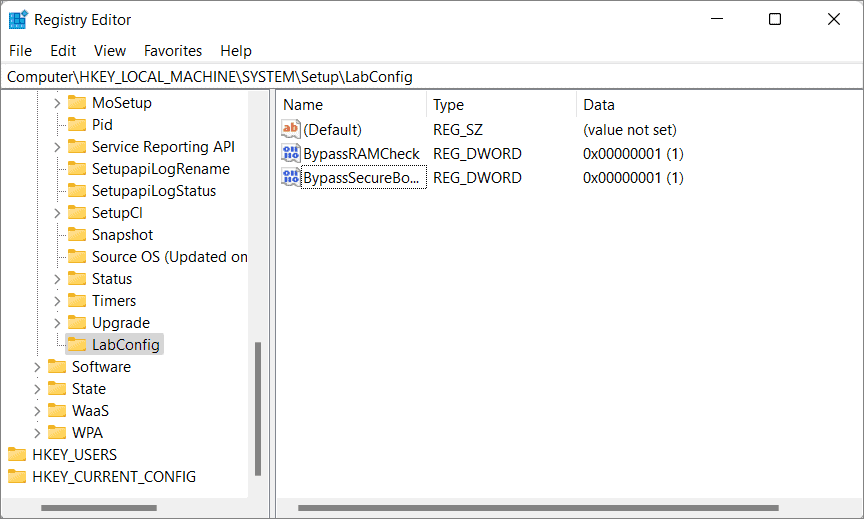Click the REG_SZ type cell
This screenshot has width=864, height=519.
(x=458, y=129)
